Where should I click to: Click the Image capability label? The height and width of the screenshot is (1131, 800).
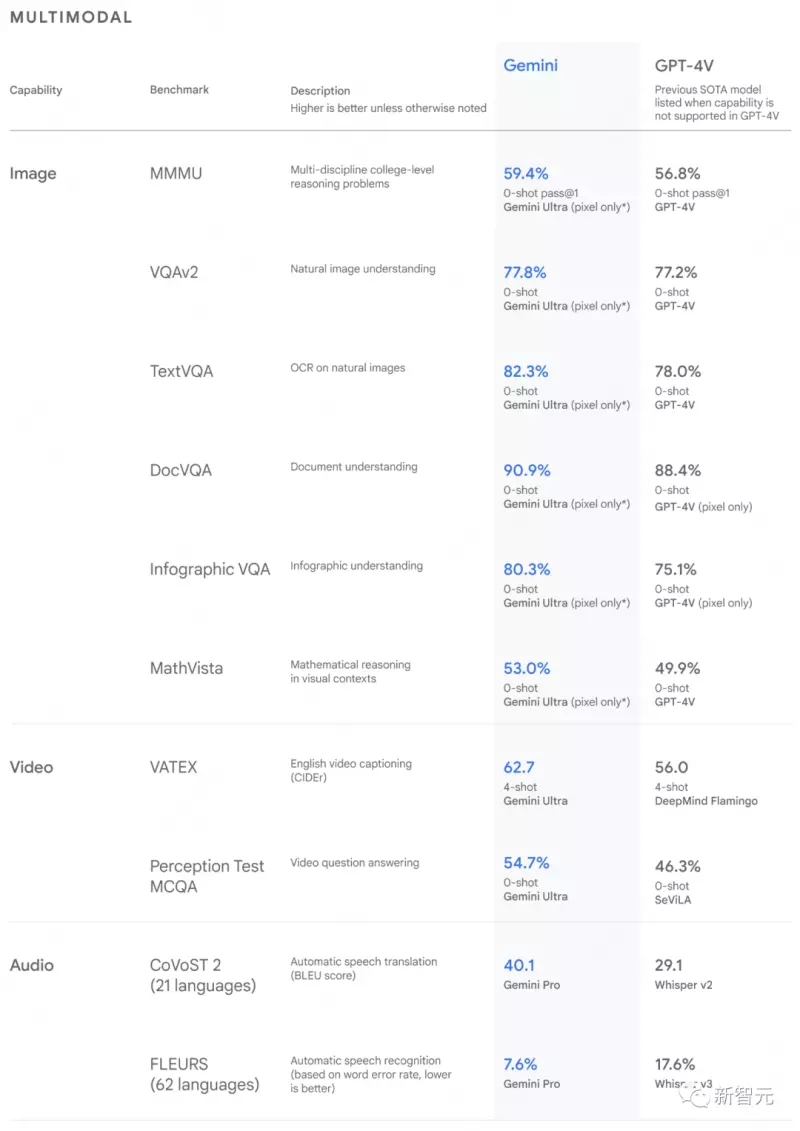32,173
